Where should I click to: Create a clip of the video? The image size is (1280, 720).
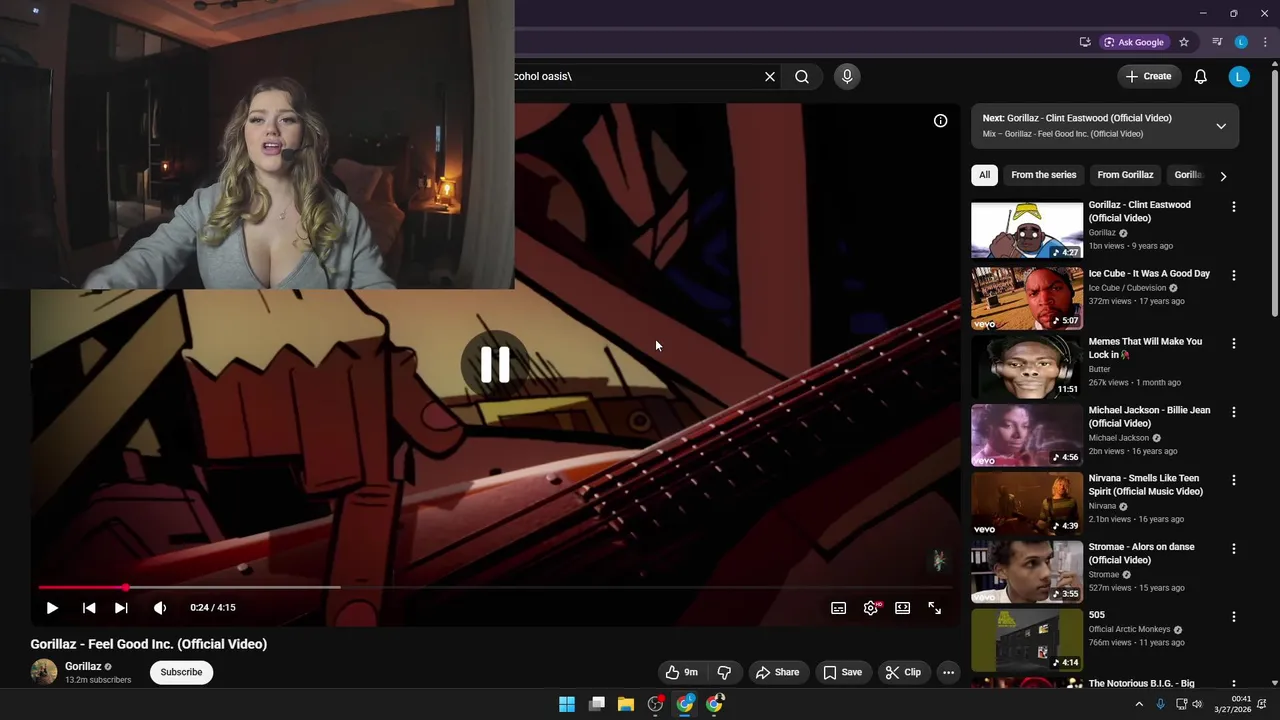(x=903, y=672)
